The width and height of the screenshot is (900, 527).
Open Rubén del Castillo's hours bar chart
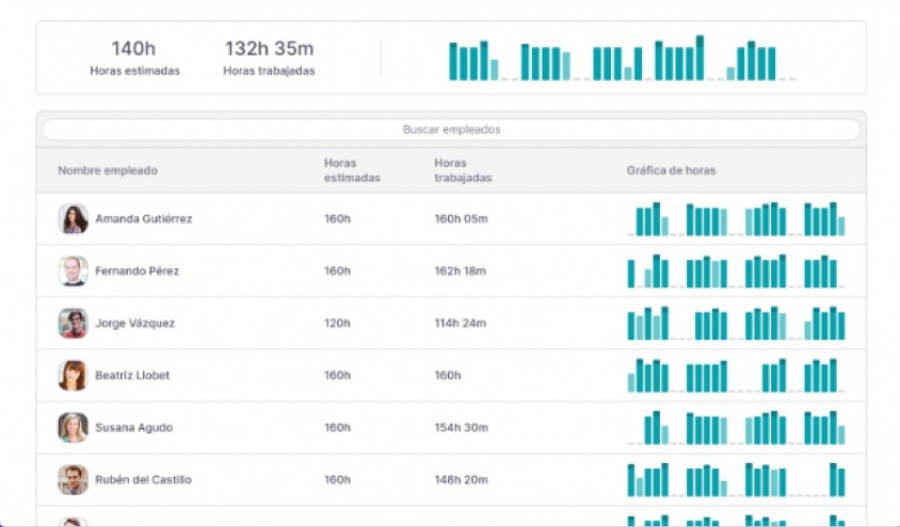coord(736,480)
